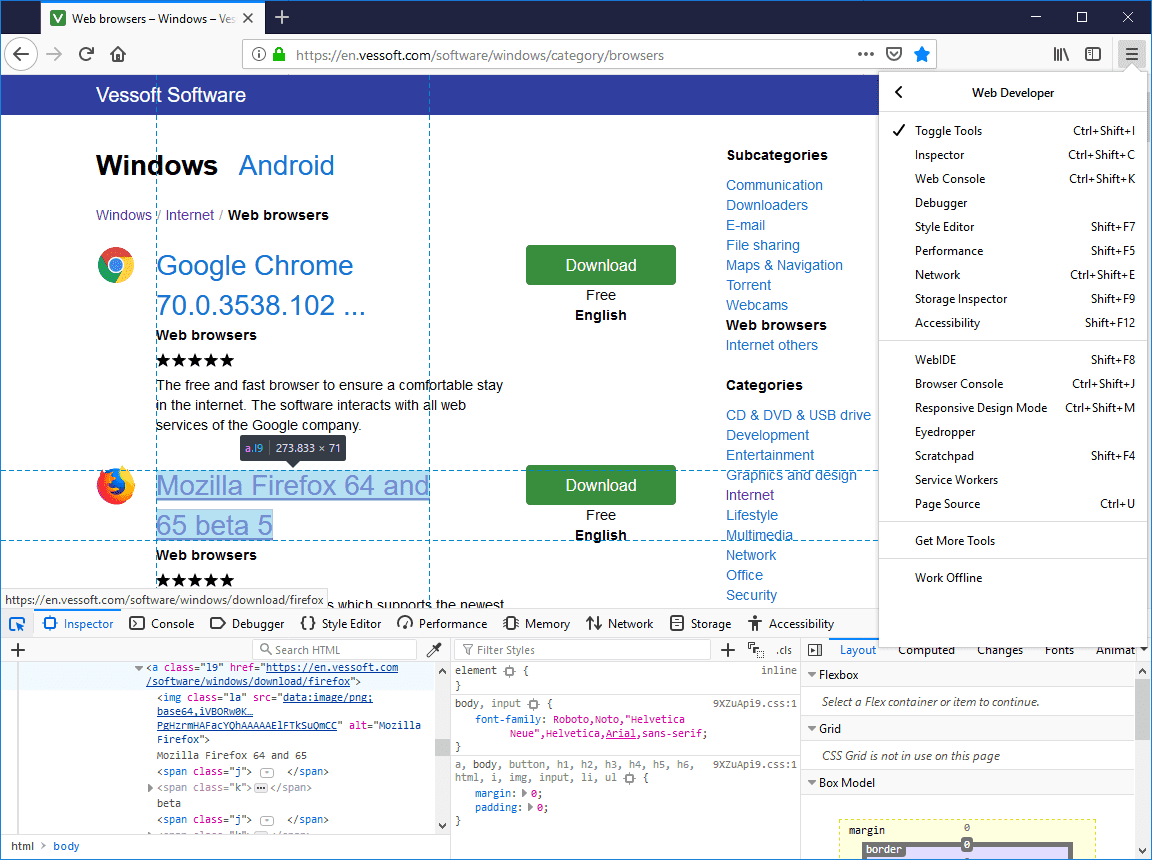Image resolution: width=1152 pixels, height=860 pixels.
Task: Choose Web Console in the Web Developer menu
Action: point(1013,179)
